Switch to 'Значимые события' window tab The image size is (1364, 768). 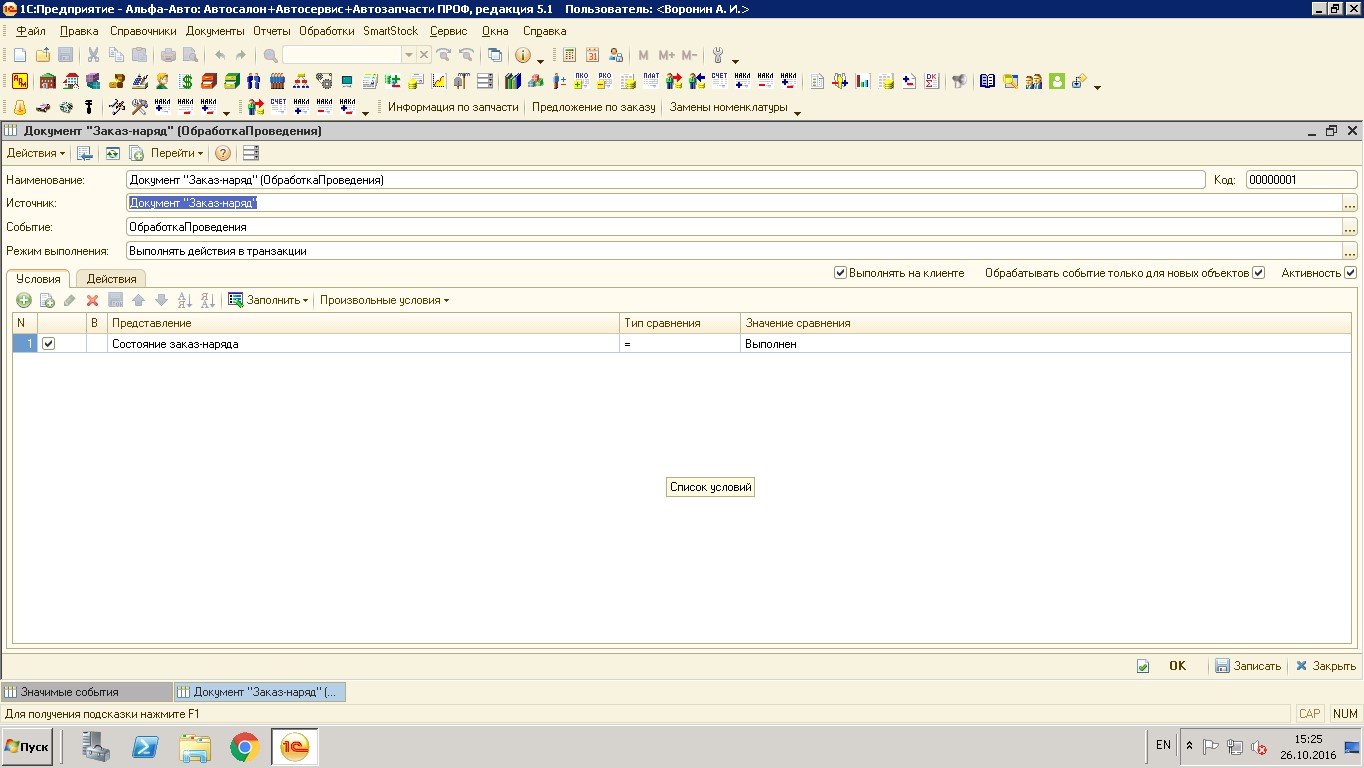(x=86, y=692)
